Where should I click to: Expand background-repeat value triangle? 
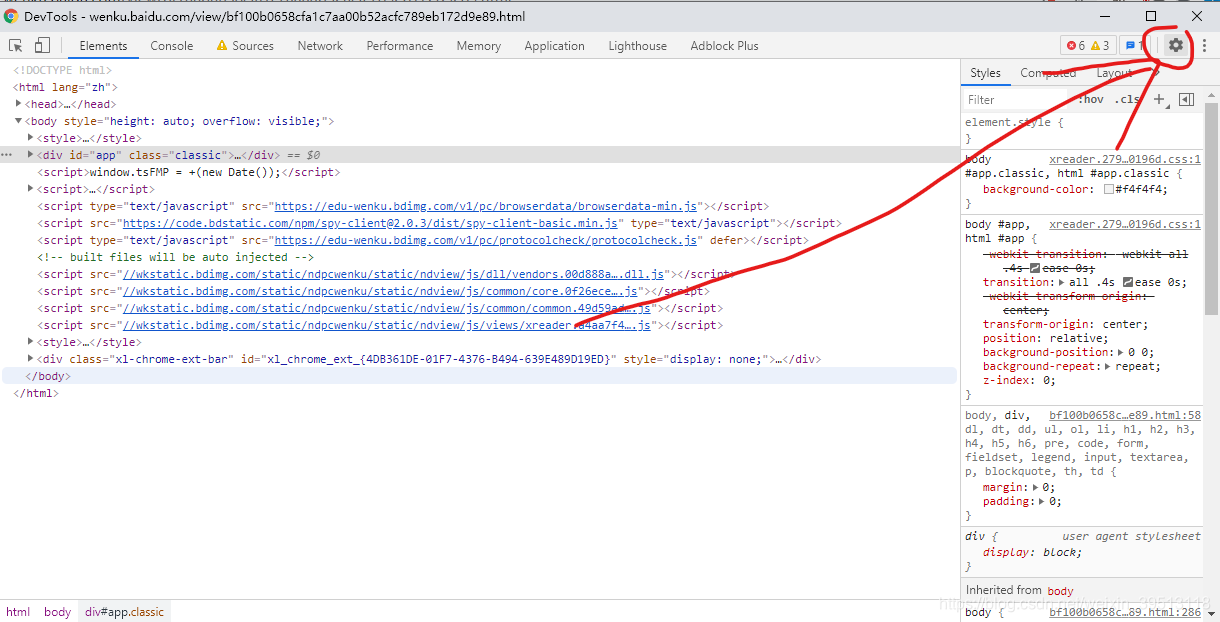[1106, 366]
